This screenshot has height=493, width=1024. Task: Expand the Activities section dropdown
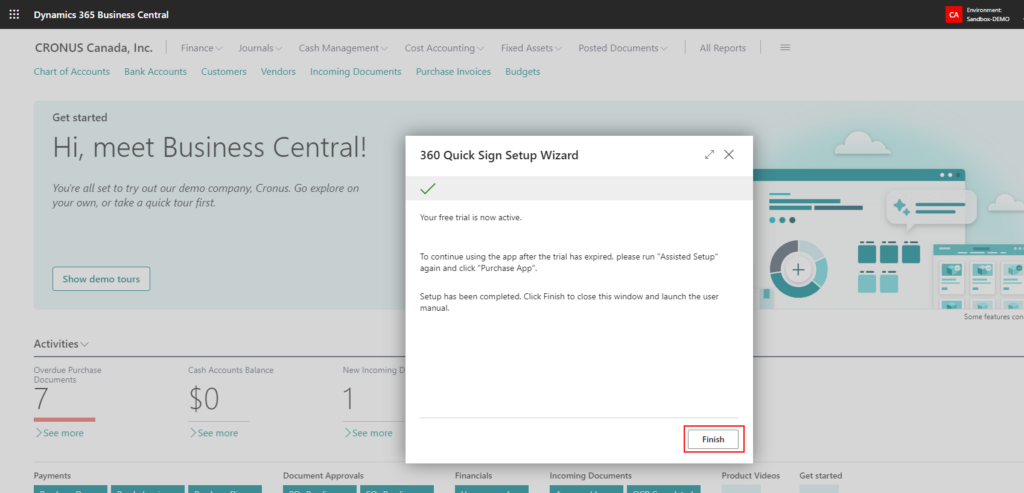[61, 343]
